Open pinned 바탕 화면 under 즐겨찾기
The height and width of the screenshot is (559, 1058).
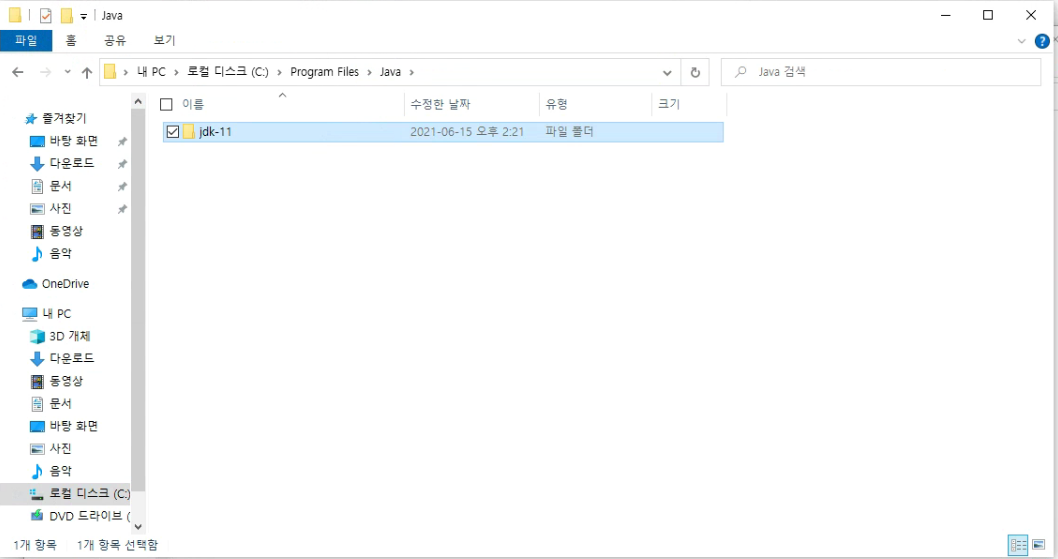point(74,140)
